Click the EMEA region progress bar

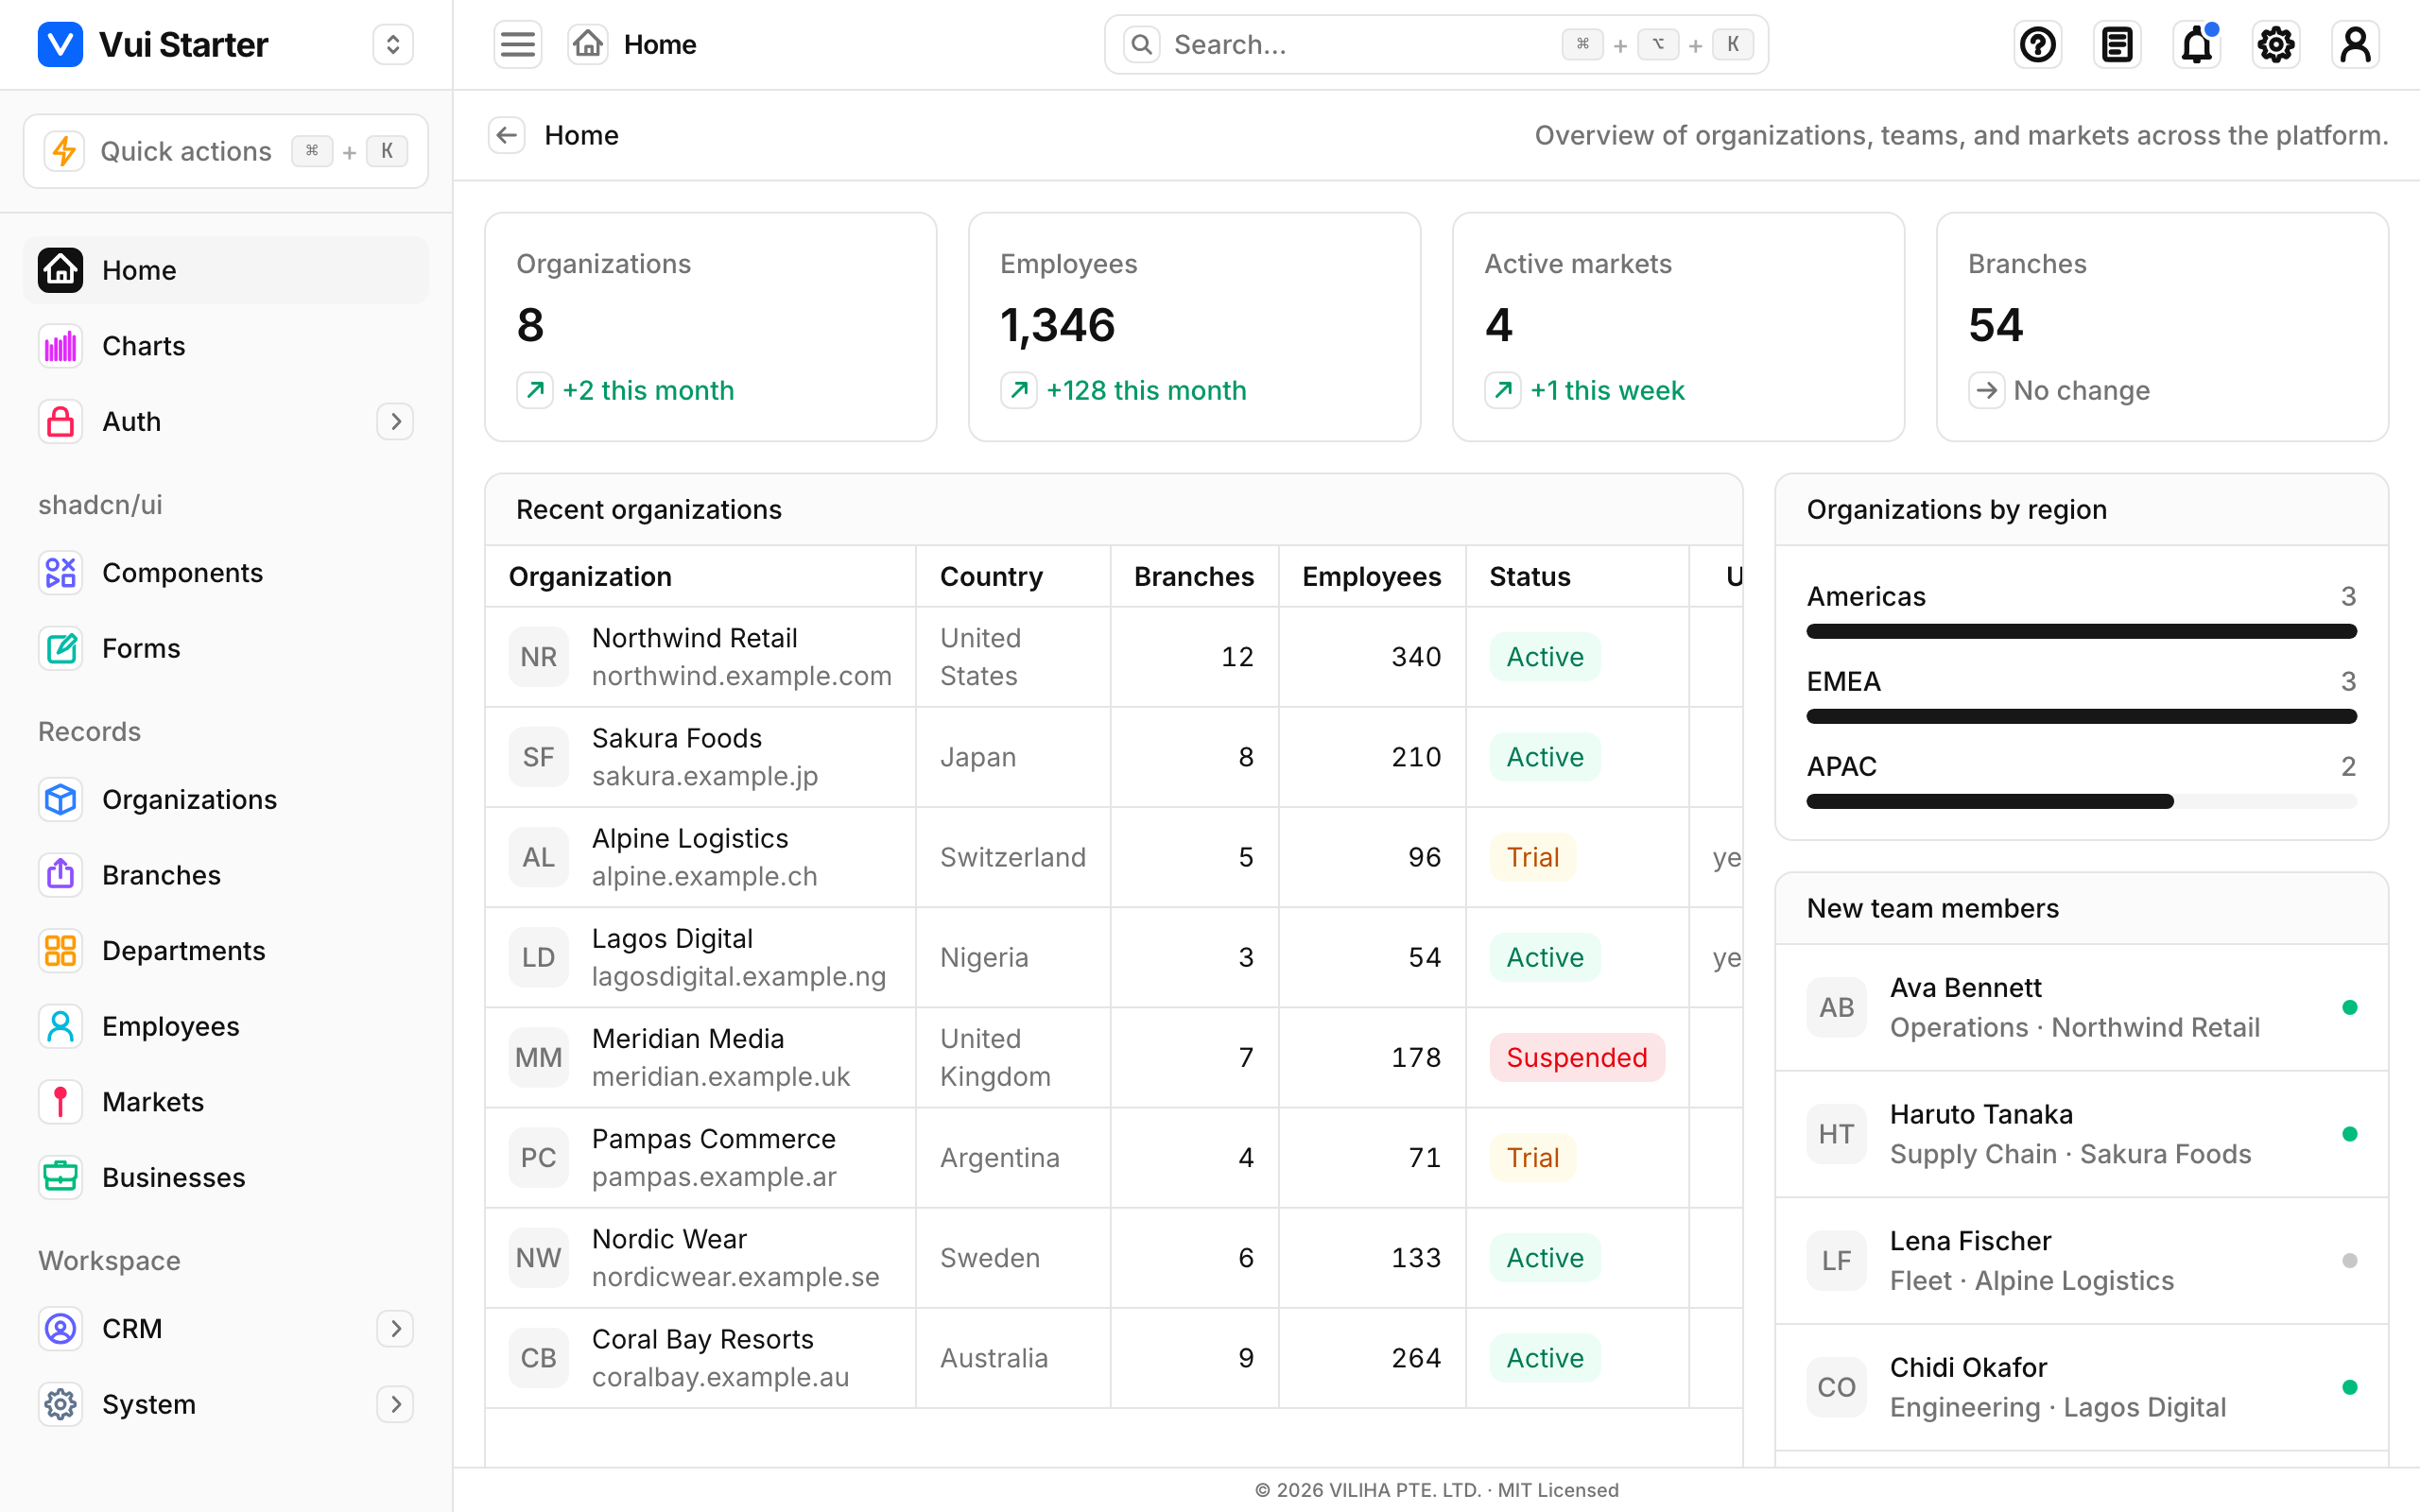coord(2081,716)
